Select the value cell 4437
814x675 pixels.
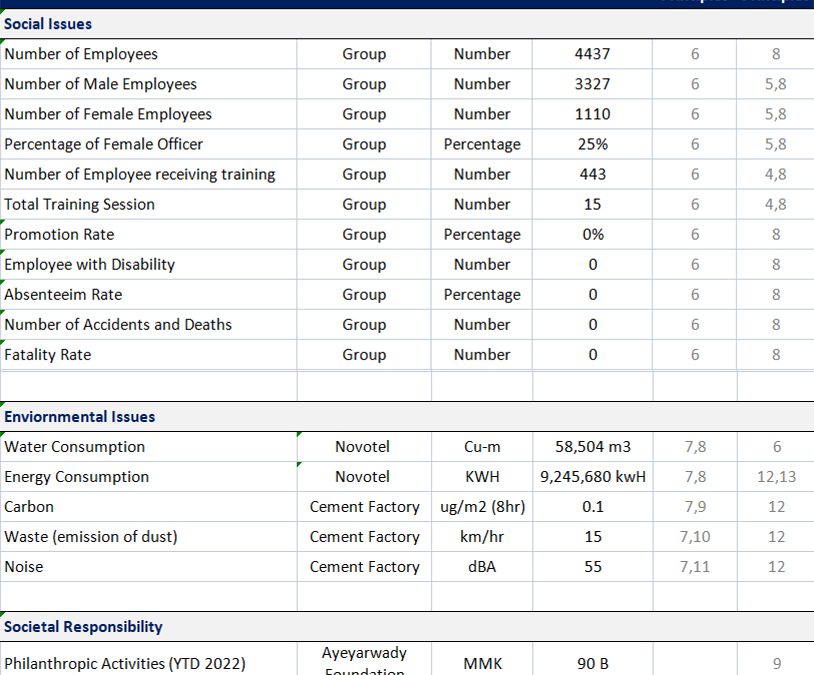(592, 54)
